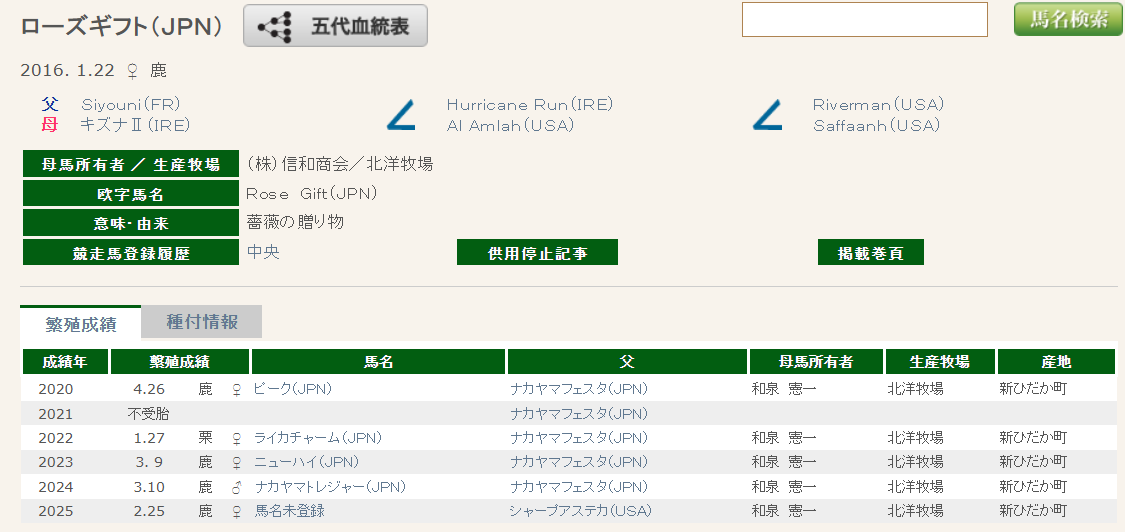Click the 中央 registration history link
1125x532 pixels.
click(263, 251)
